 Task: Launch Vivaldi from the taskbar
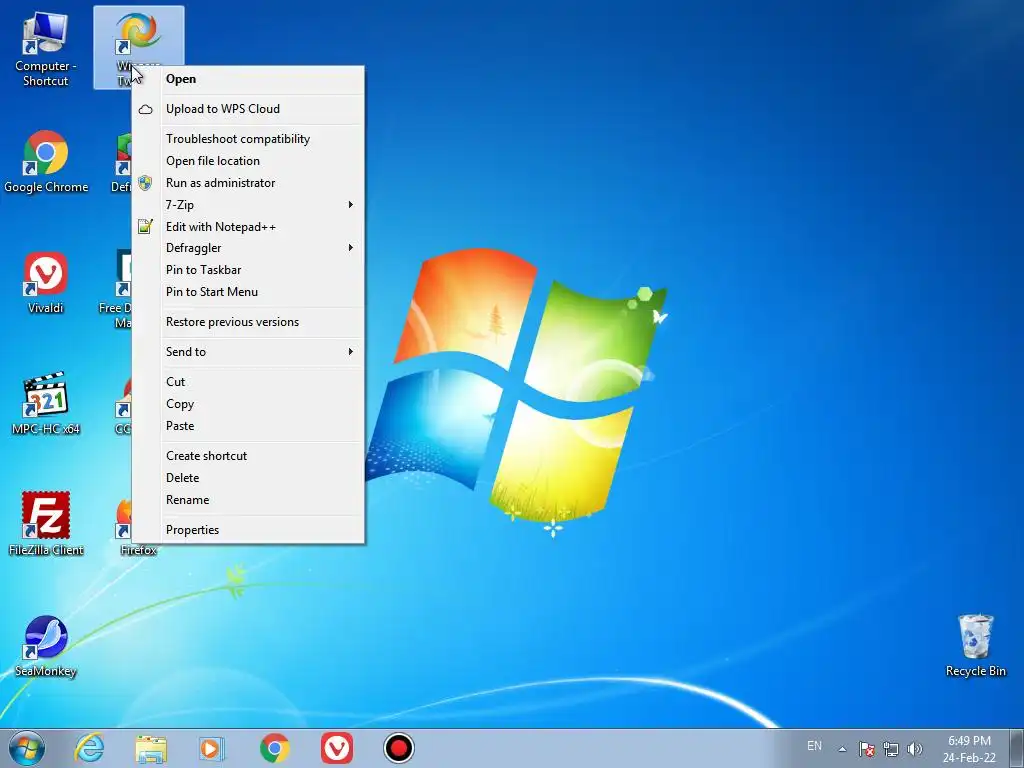tap(337, 748)
